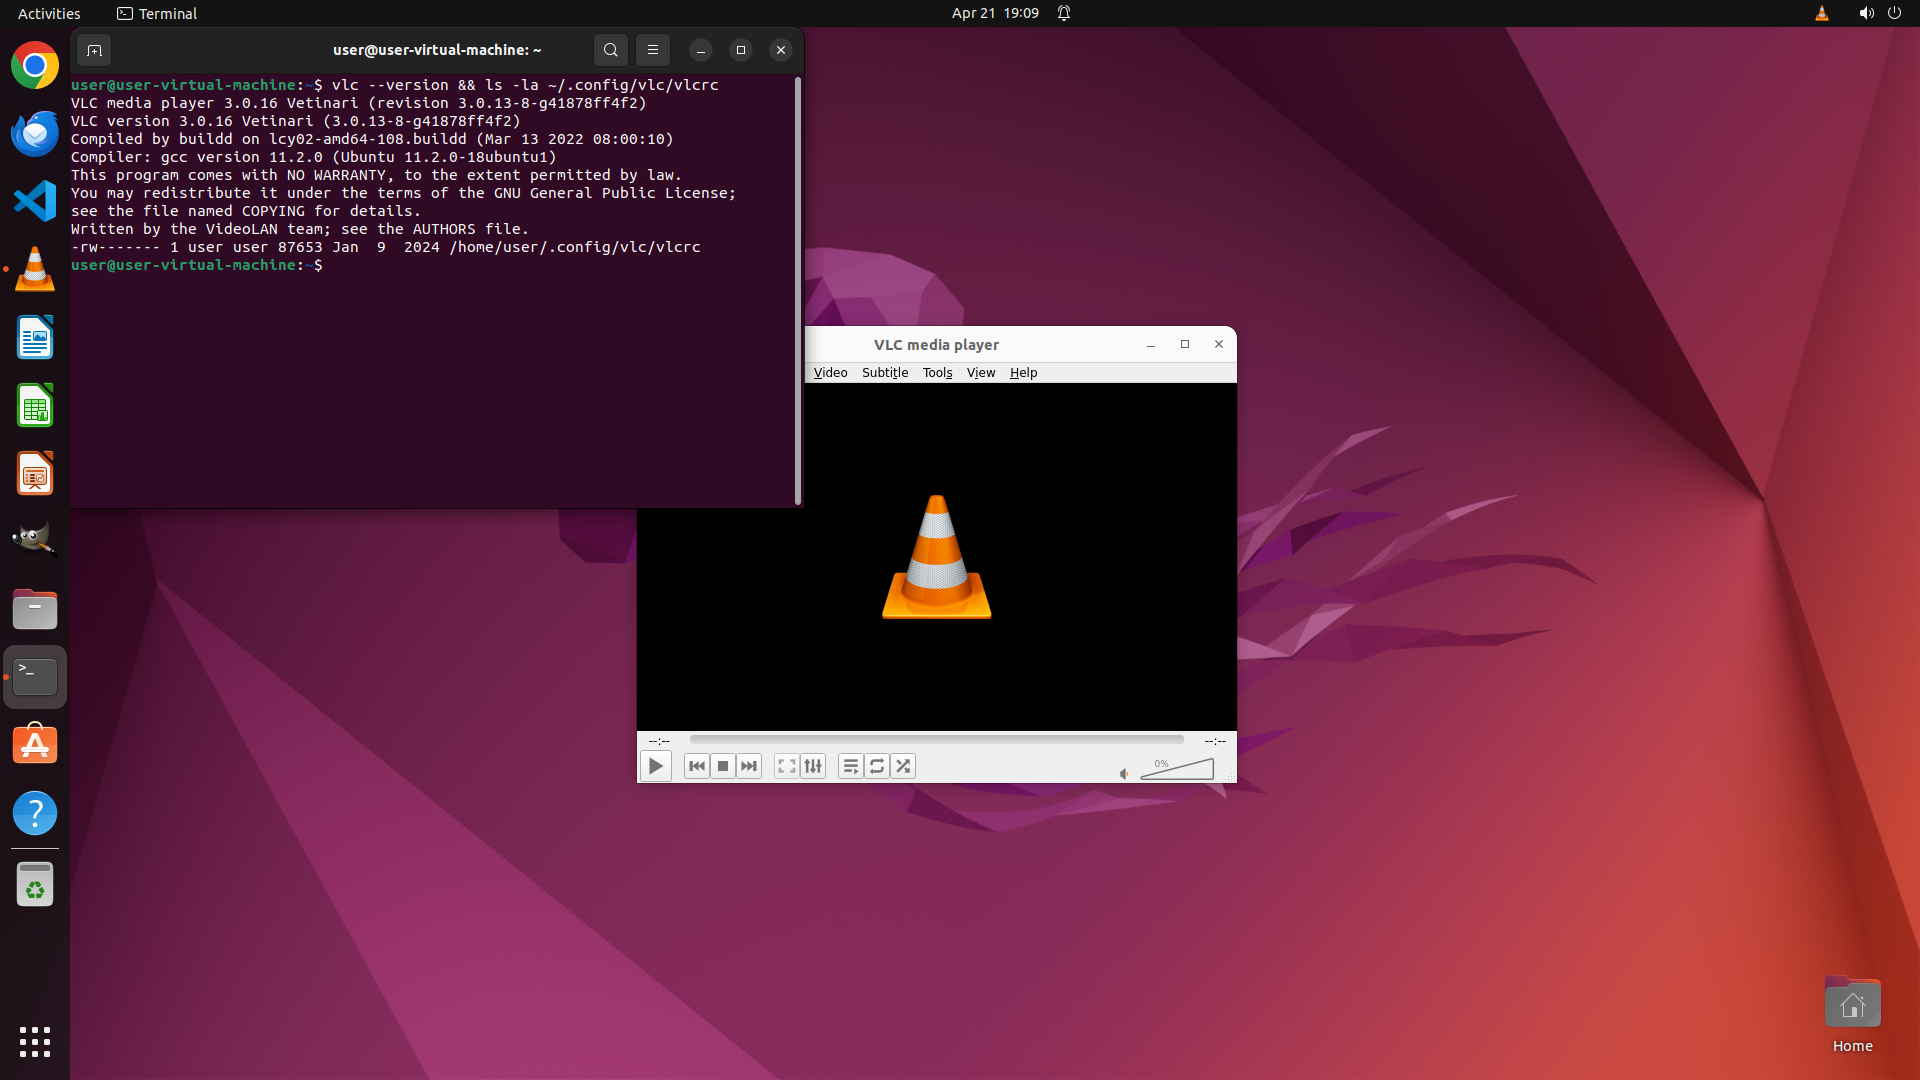
Task: Open the Video menu
Action: [x=830, y=372]
